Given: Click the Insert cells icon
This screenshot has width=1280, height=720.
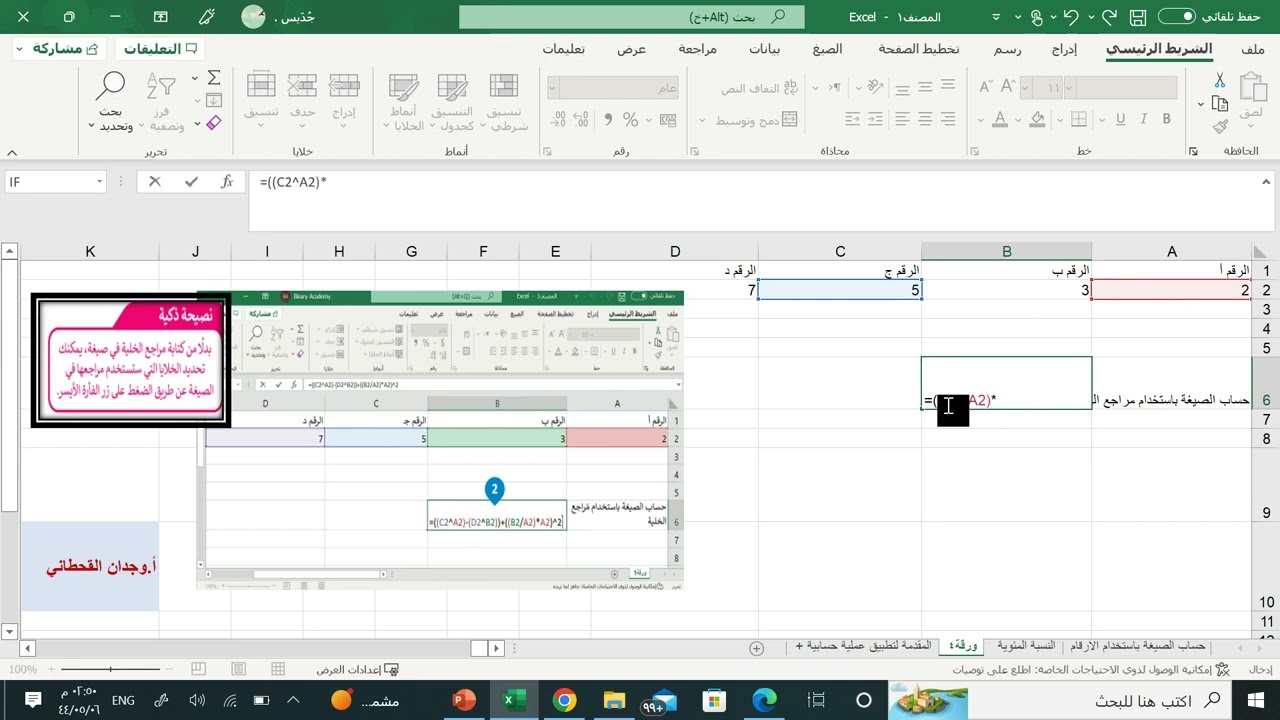Looking at the screenshot, I should 344,87.
